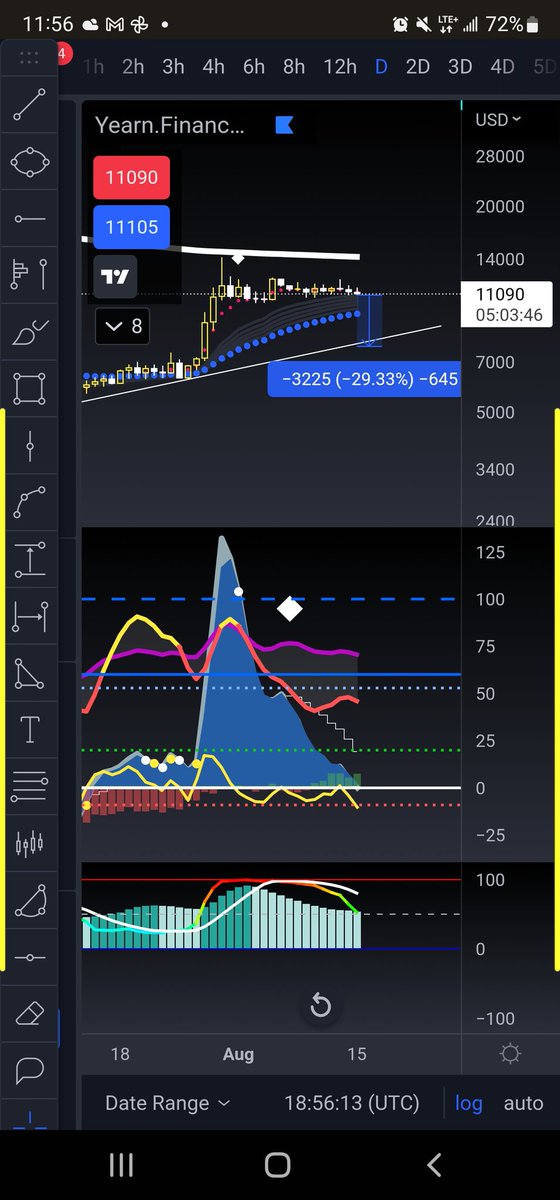Toggle auto scale
Viewport: 560px width, 1200px height.
click(x=523, y=1103)
